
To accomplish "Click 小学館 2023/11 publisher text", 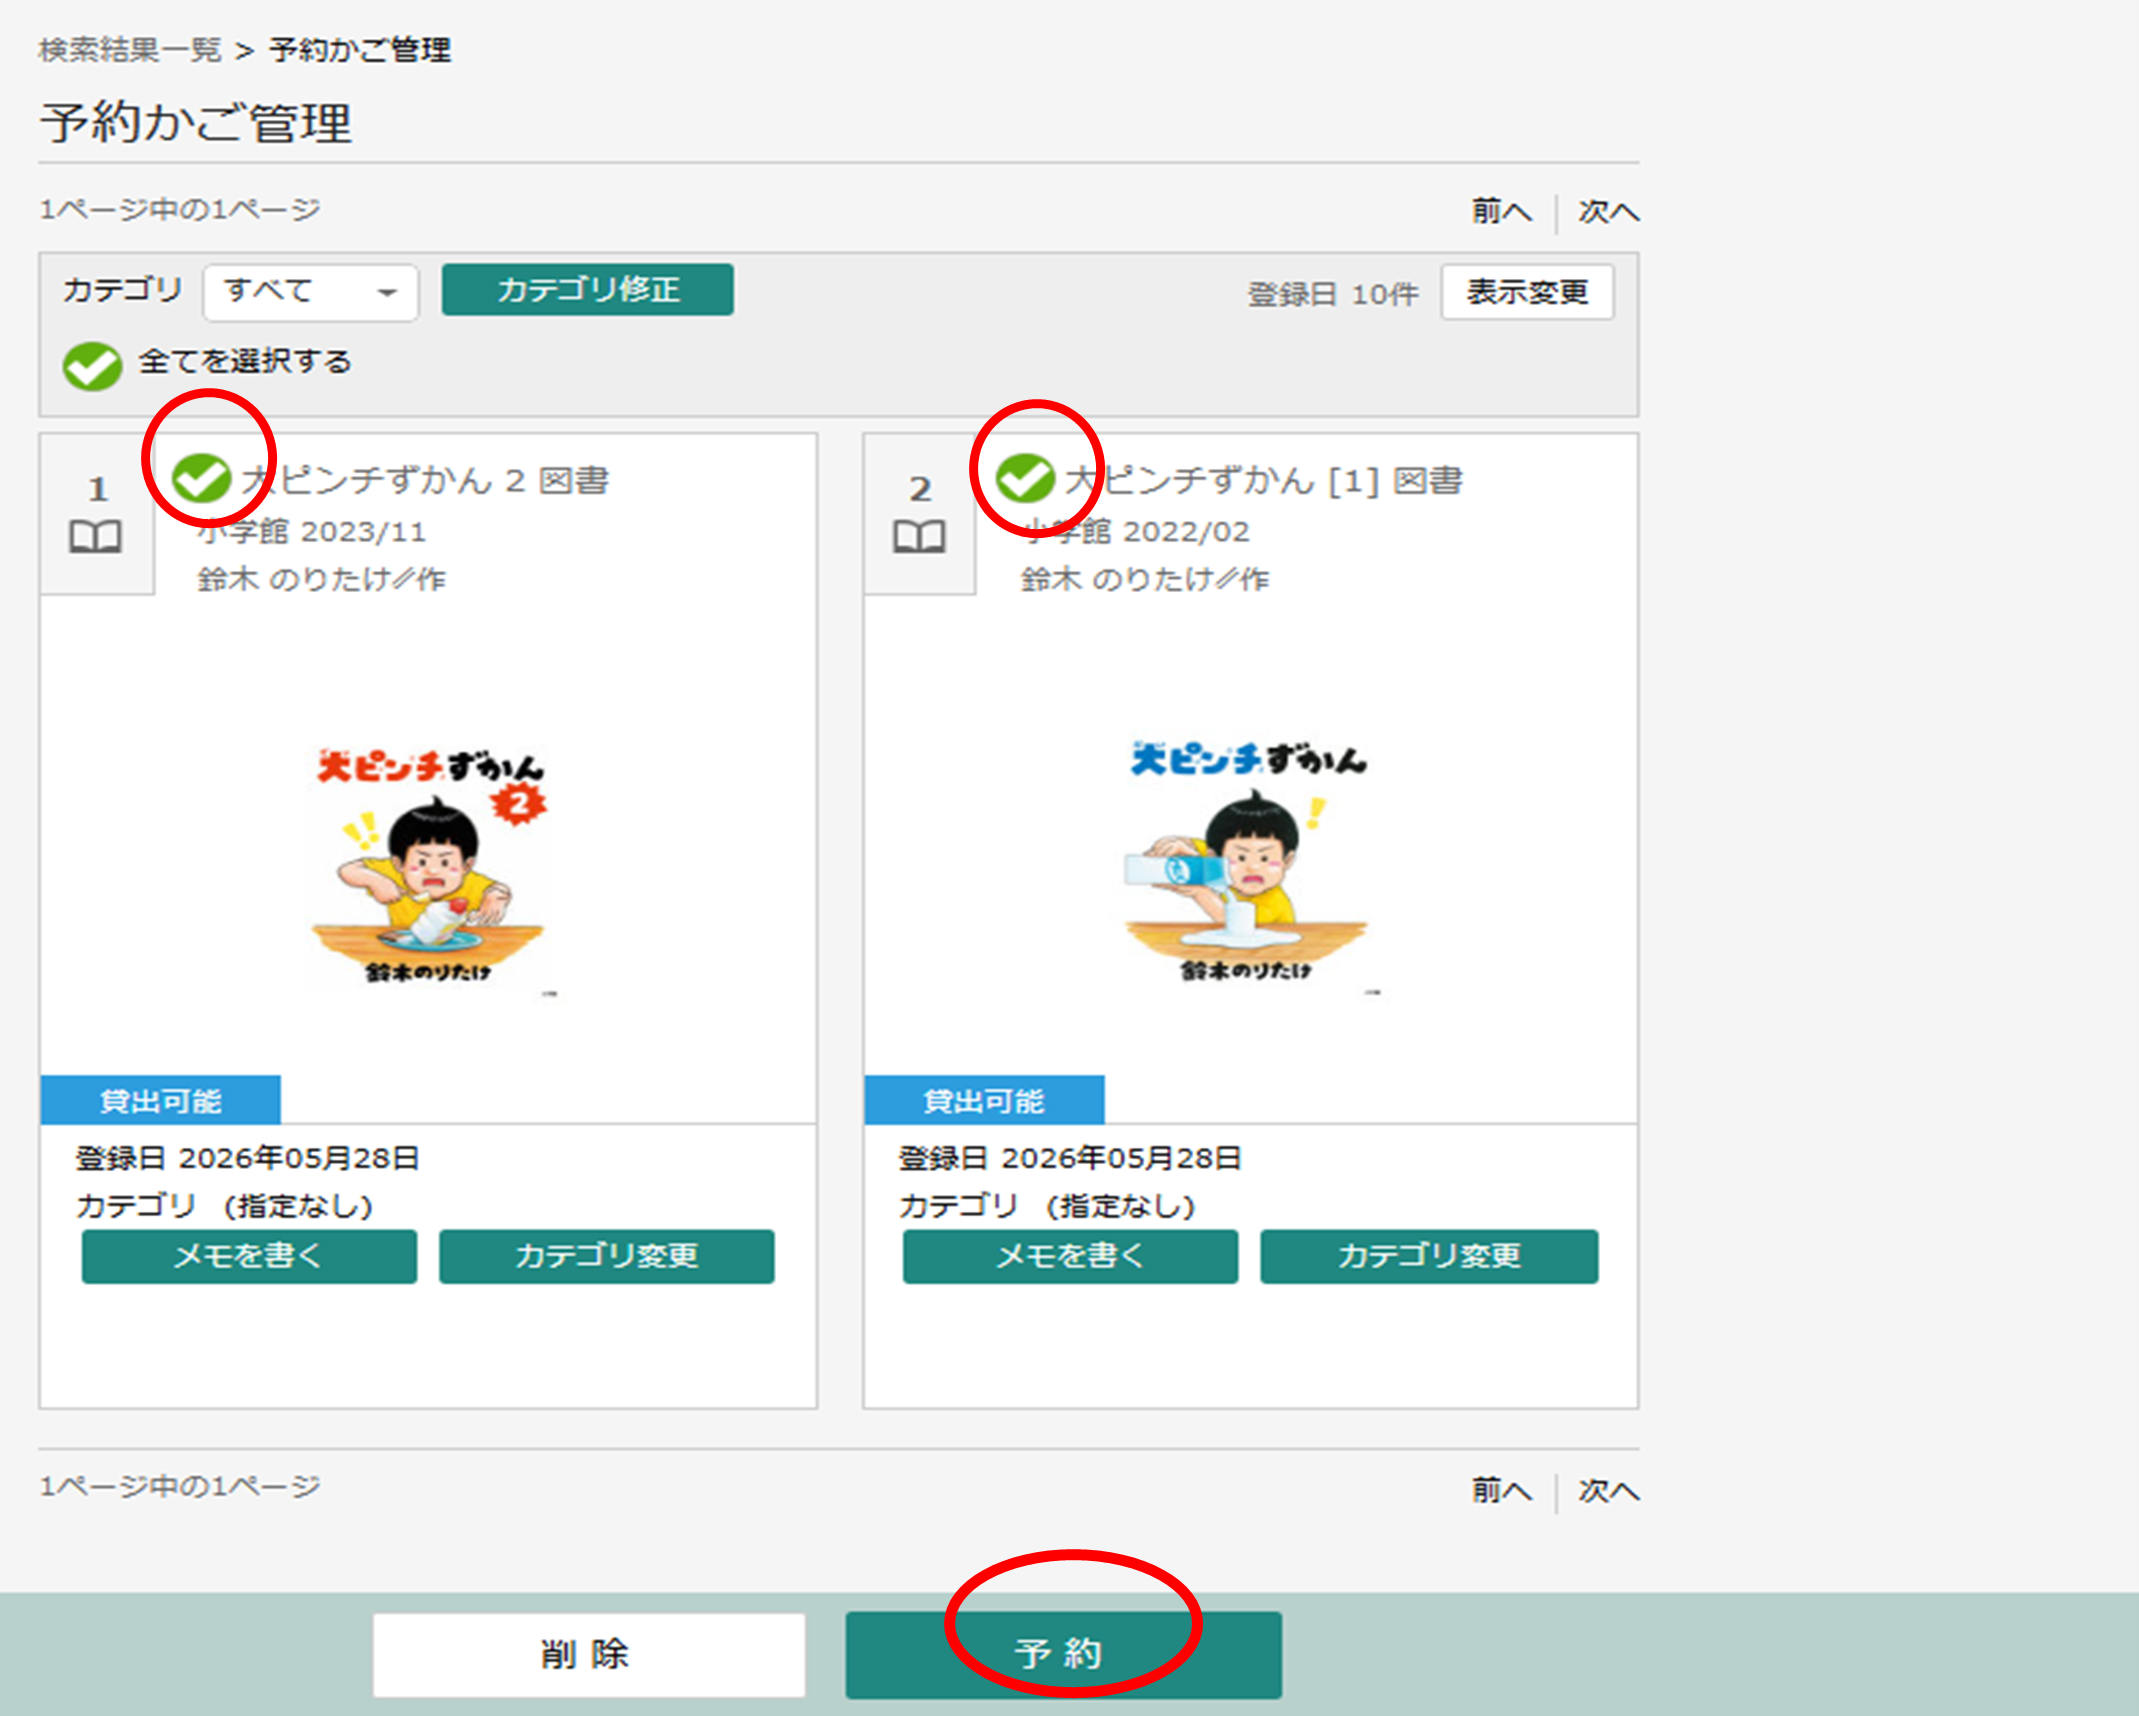I will click(312, 532).
